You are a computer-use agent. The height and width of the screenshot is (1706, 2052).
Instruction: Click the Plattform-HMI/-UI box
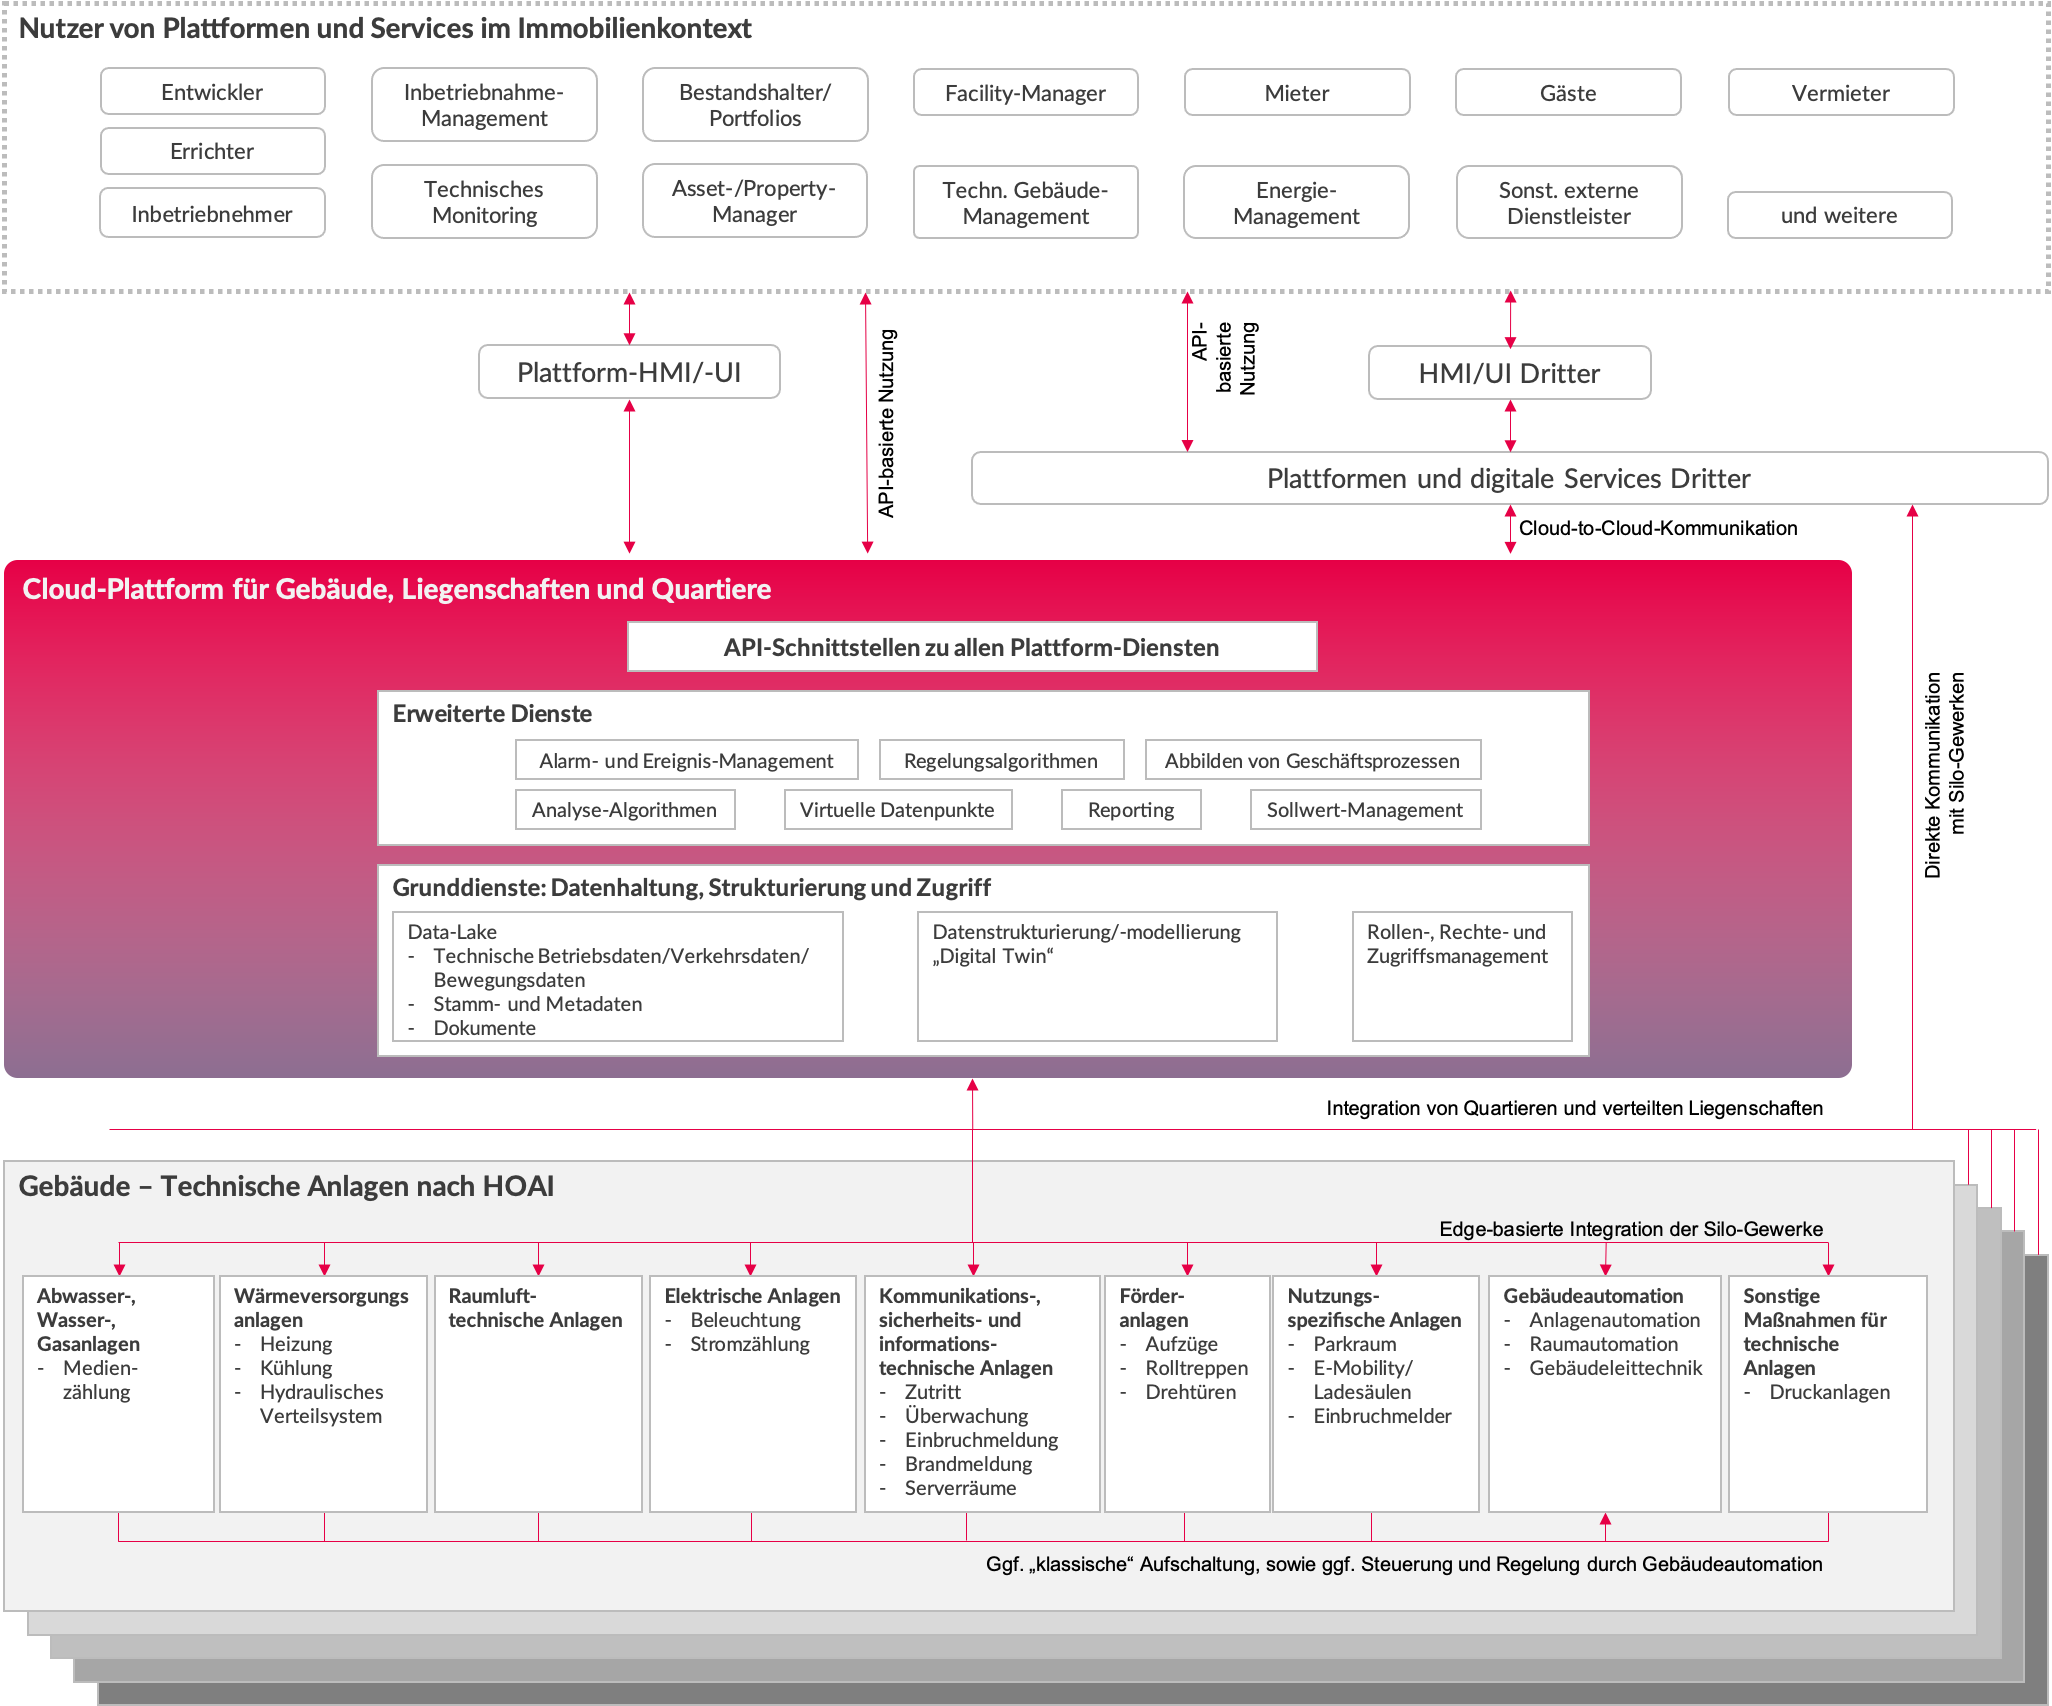pos(629,372)
